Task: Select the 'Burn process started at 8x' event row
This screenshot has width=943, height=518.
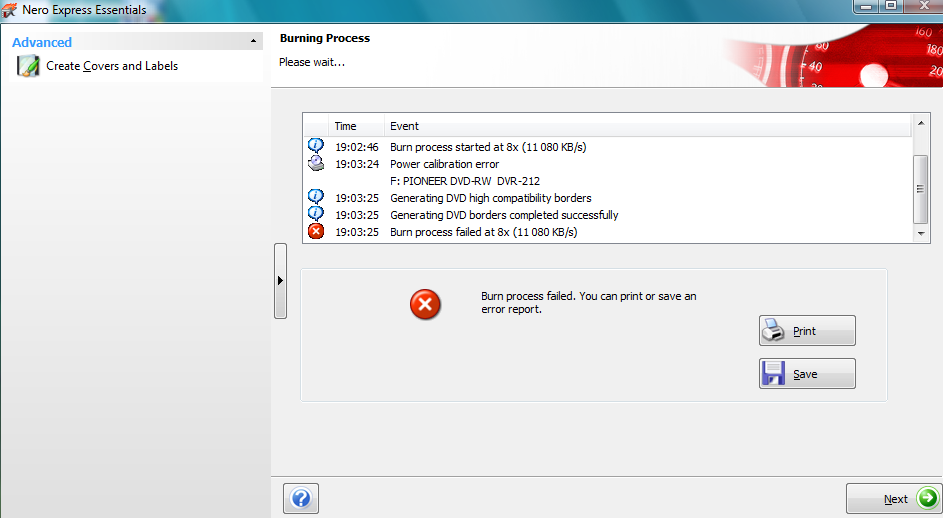Action: pyautogui.click(x=608, y=147)
